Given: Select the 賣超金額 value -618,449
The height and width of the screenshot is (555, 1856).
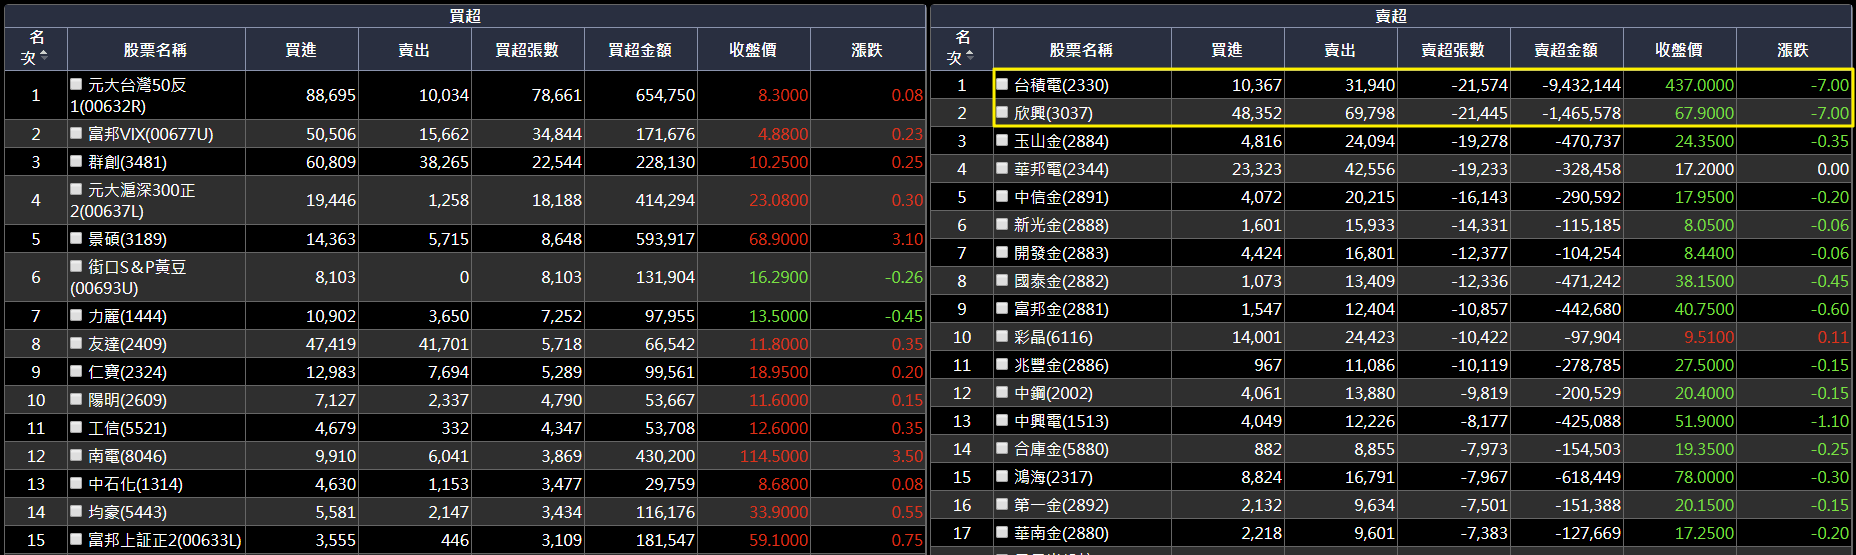Looking at the screenshot, I should [x=1588, y=477].
